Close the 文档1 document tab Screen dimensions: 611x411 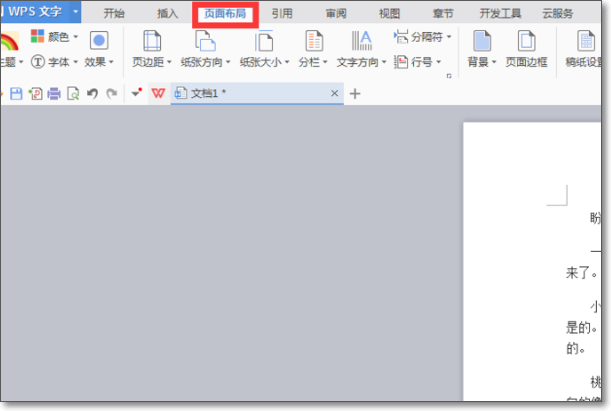334,93
